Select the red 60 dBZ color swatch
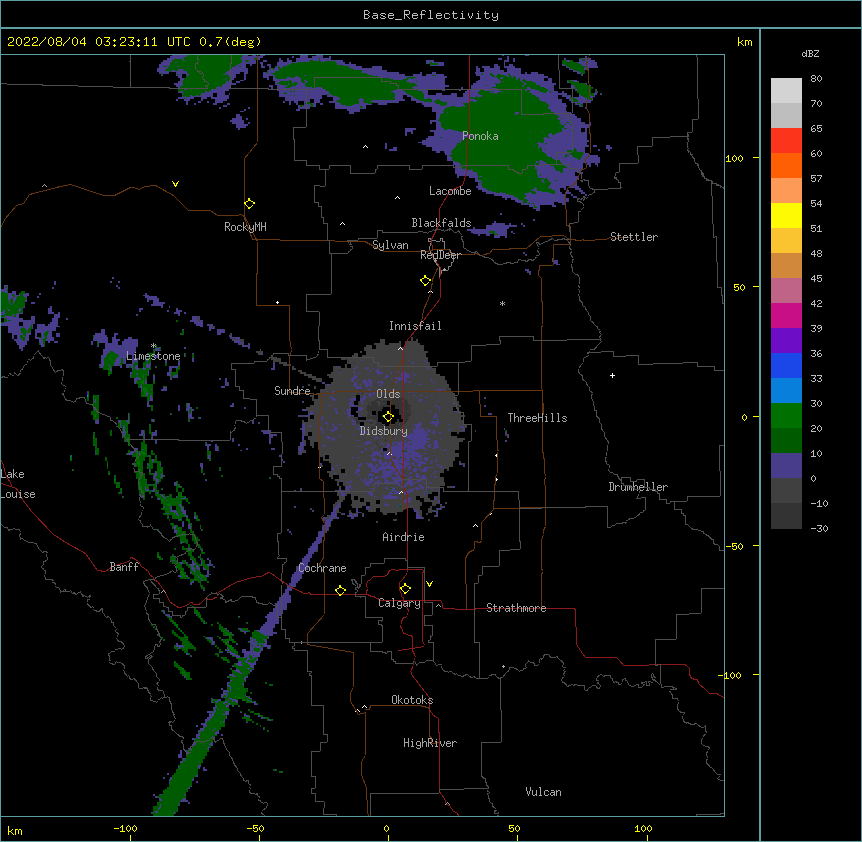This screenshot has height=842, width=862. pos(786,141)
